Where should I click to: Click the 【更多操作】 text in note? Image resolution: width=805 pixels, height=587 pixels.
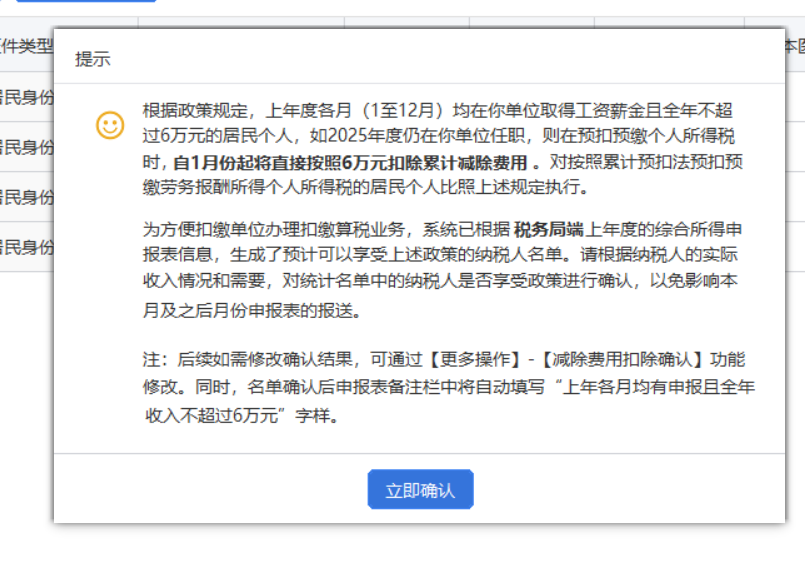tap(475, 359)
